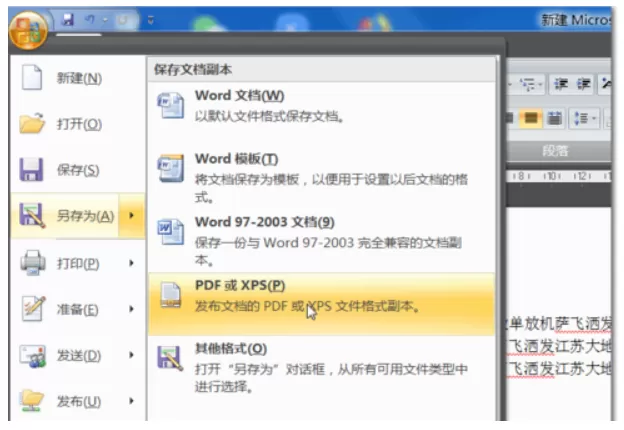Open the Line Spacing dropdown arrow
624x430 pixels.
[594, 118]
